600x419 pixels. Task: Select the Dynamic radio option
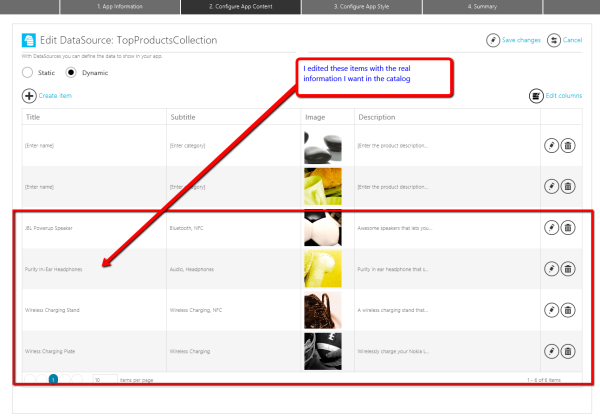(x=71, y=72)
